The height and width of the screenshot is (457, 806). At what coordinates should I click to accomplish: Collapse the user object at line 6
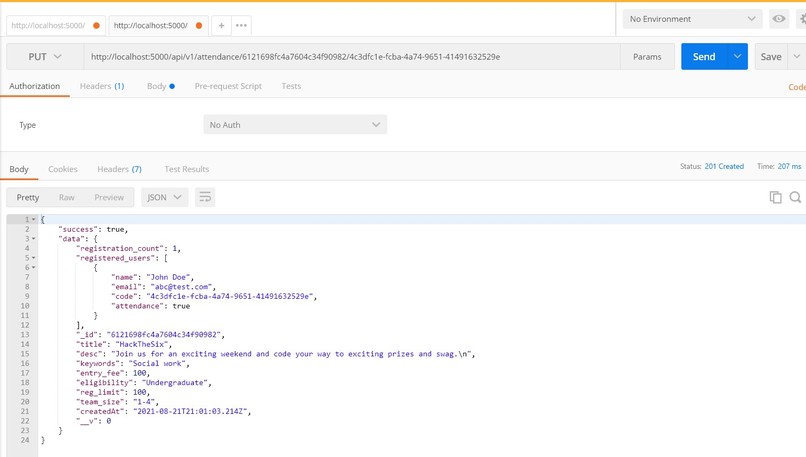[x=34, y=267]
